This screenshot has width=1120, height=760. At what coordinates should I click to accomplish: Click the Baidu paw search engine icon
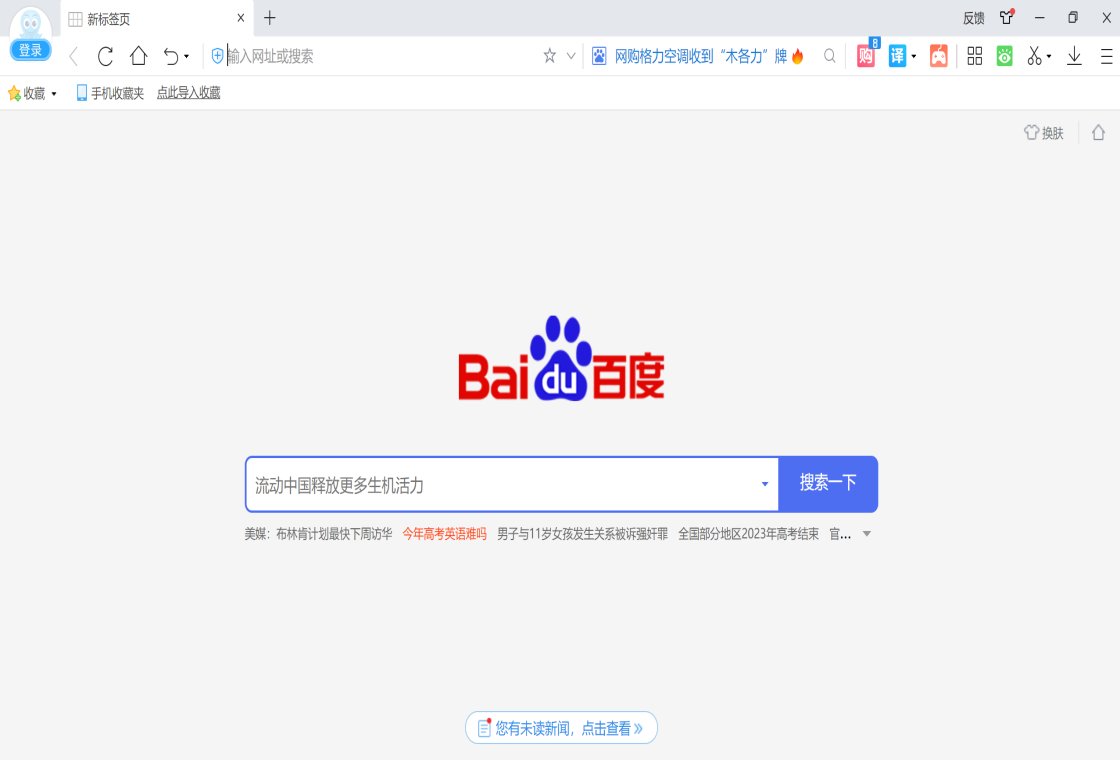tap(599, 56)
